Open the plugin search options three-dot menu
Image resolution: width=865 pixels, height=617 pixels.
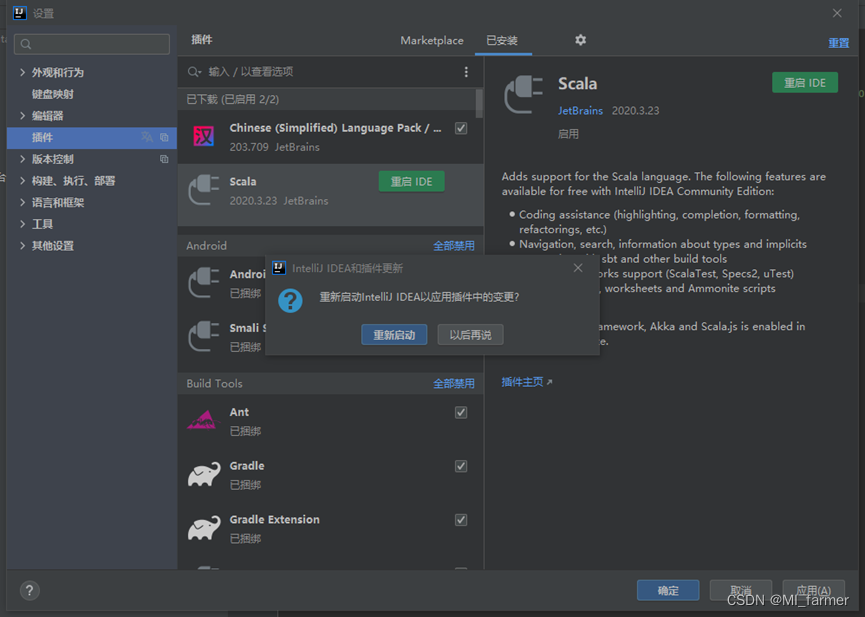[x=465, y=72]
